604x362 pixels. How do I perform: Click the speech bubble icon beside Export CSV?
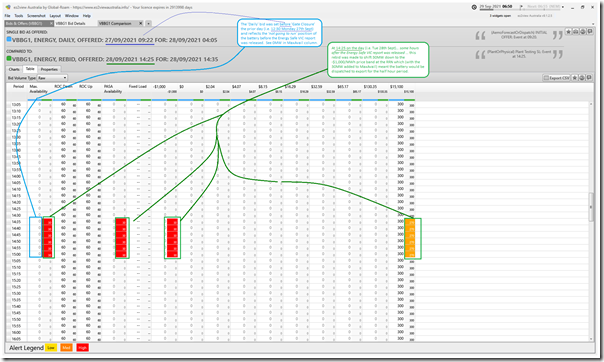point(589,78)
